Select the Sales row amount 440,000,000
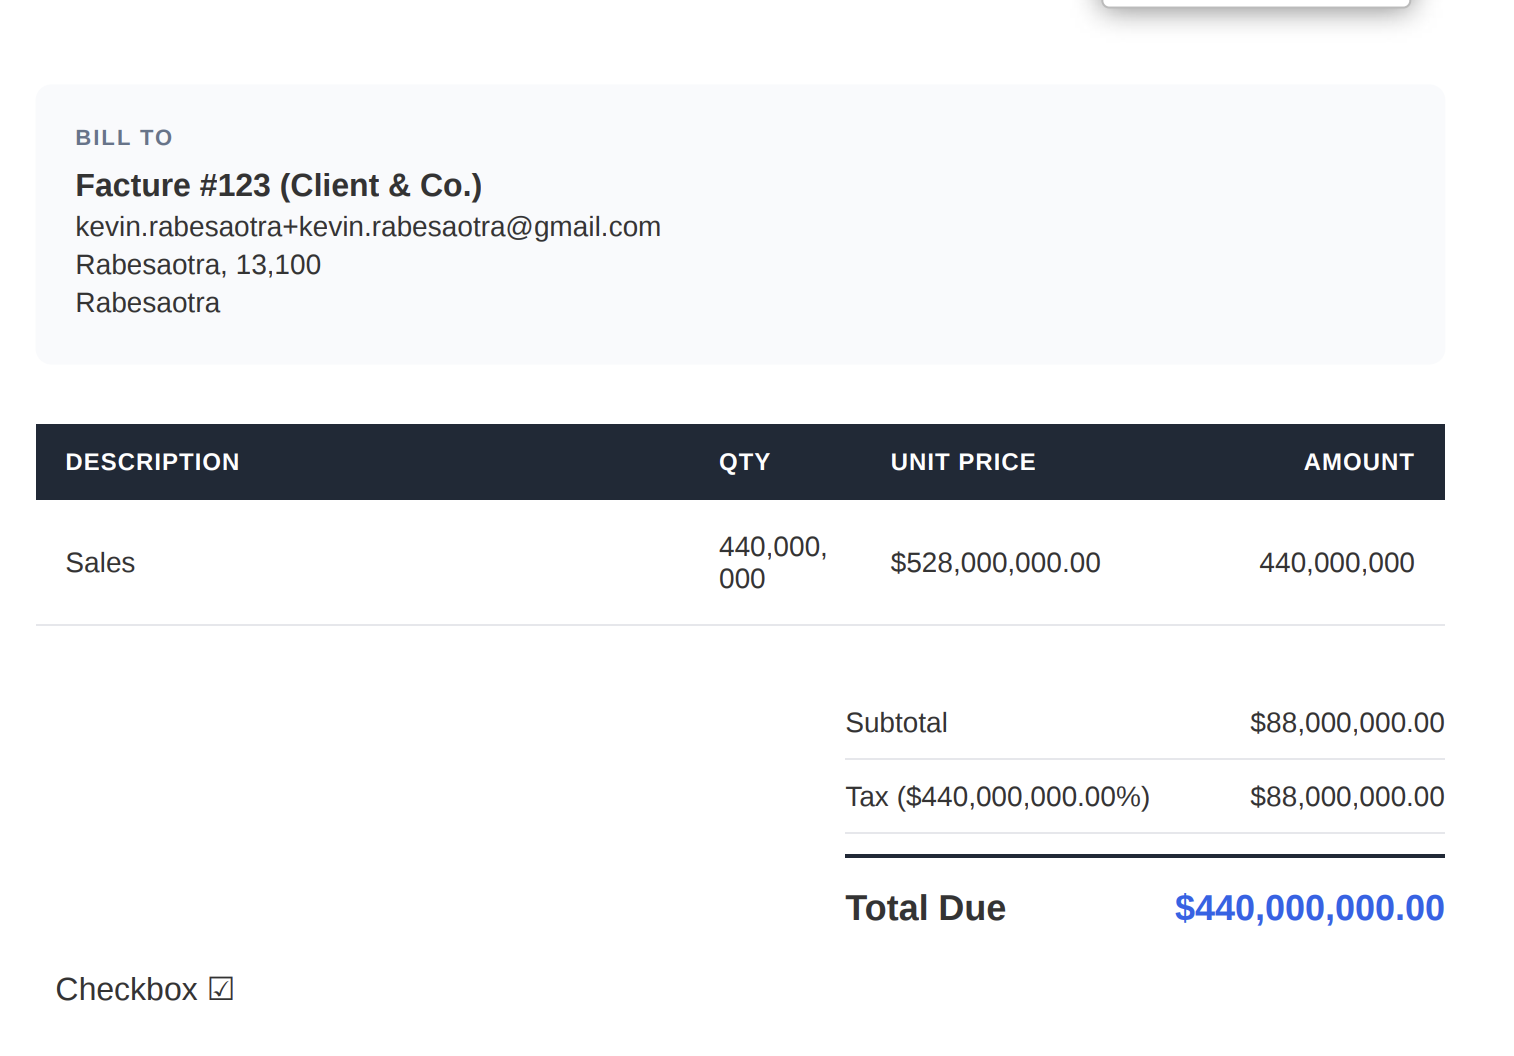The width and height of the screenshot is (1514, 1056). click(x=1336, y=563)
